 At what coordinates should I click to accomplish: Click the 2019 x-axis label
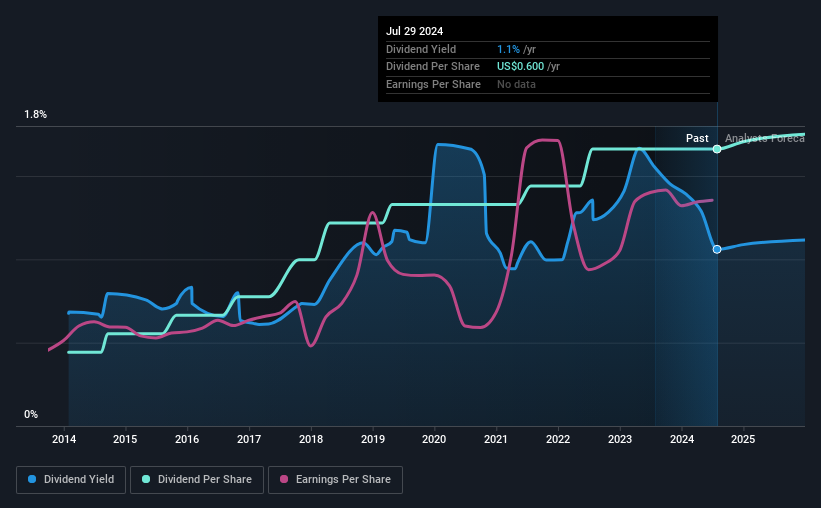coord(373,439)
